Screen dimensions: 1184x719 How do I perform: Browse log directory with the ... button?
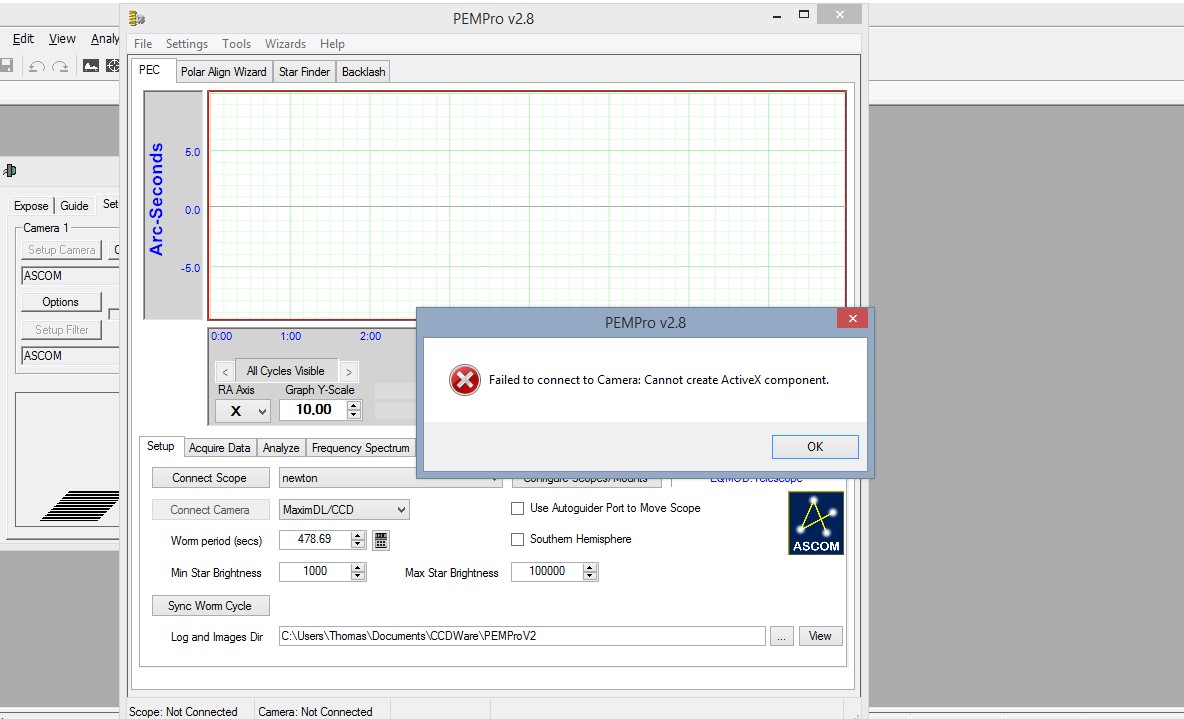(x=782, y=636)
